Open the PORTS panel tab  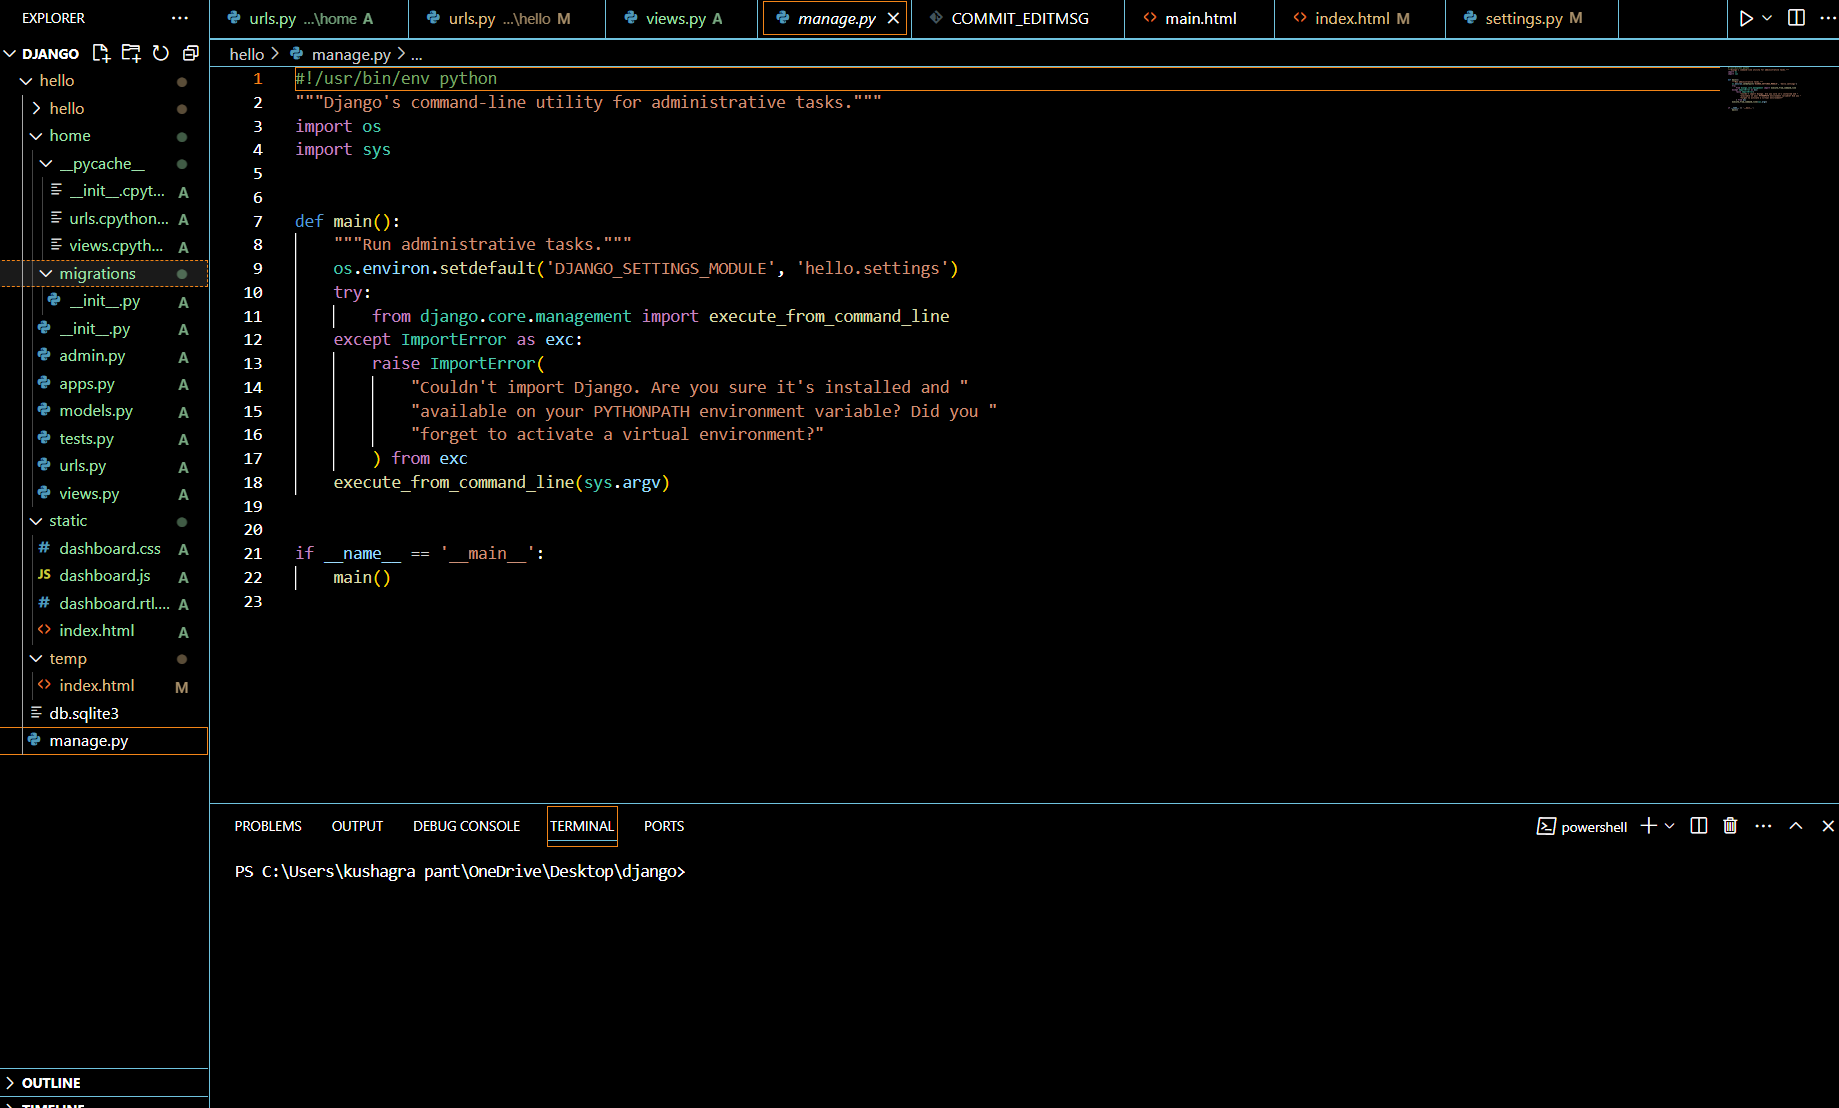click(x=664, y=826)
